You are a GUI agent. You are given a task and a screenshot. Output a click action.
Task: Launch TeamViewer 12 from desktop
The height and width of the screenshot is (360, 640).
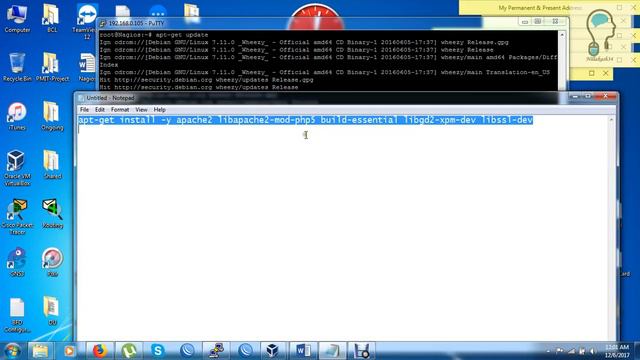coord(86,21)
